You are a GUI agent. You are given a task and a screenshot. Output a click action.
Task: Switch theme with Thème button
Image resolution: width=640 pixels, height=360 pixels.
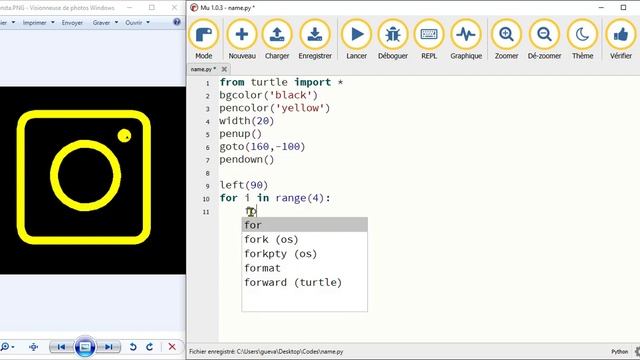click(582, 40)
